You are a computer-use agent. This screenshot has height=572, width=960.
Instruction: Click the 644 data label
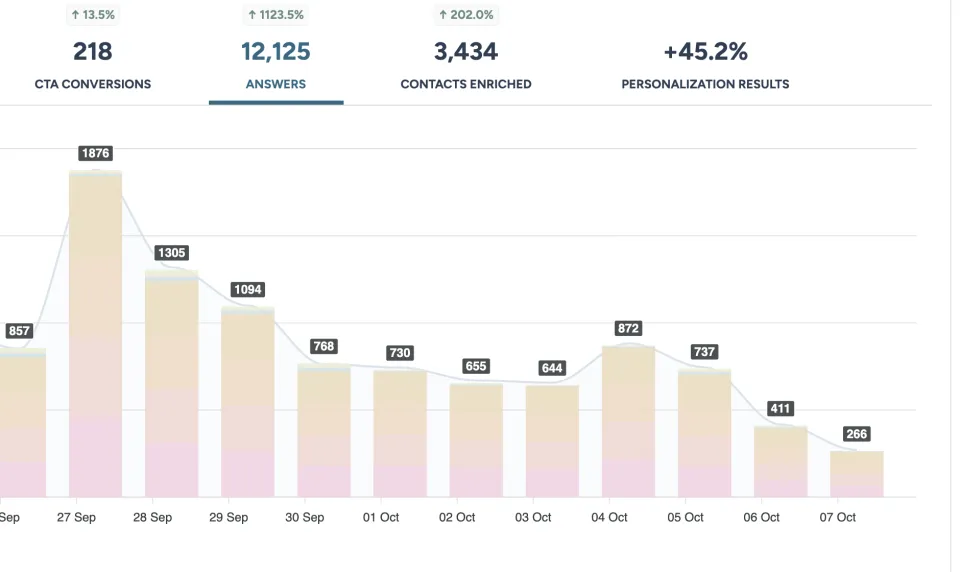[552, 368]
